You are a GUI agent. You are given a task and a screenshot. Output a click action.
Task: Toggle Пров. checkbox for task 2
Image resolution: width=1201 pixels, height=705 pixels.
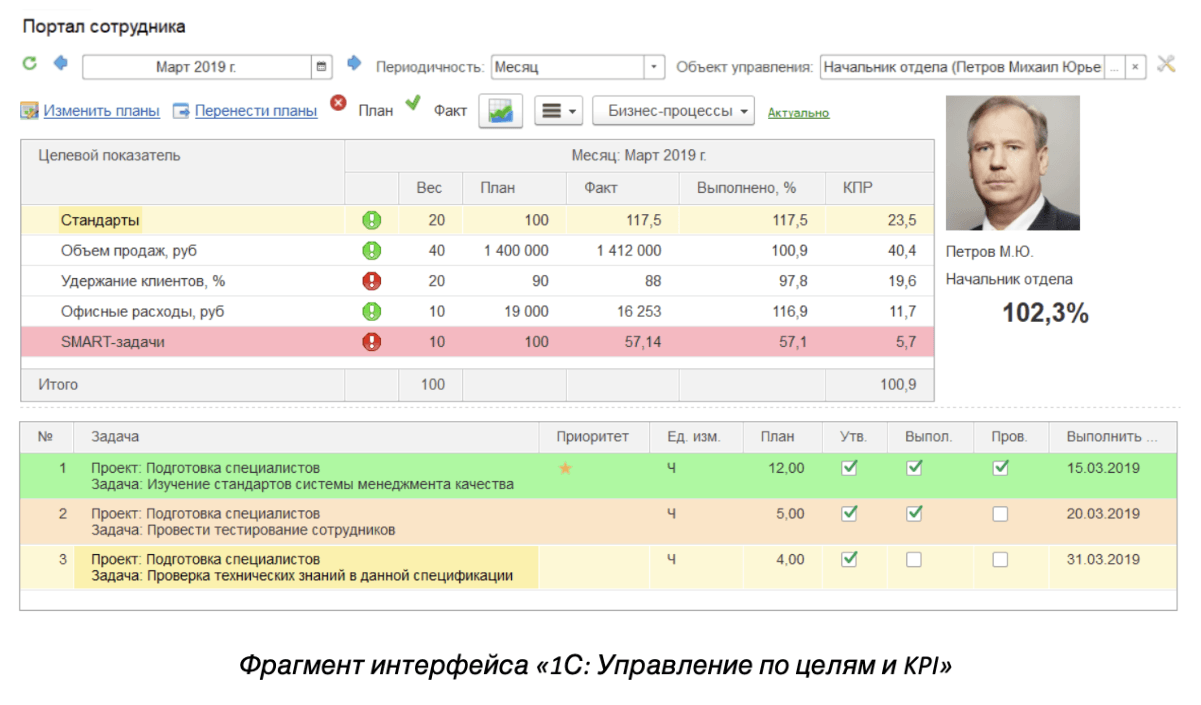tap(1000, 514)
